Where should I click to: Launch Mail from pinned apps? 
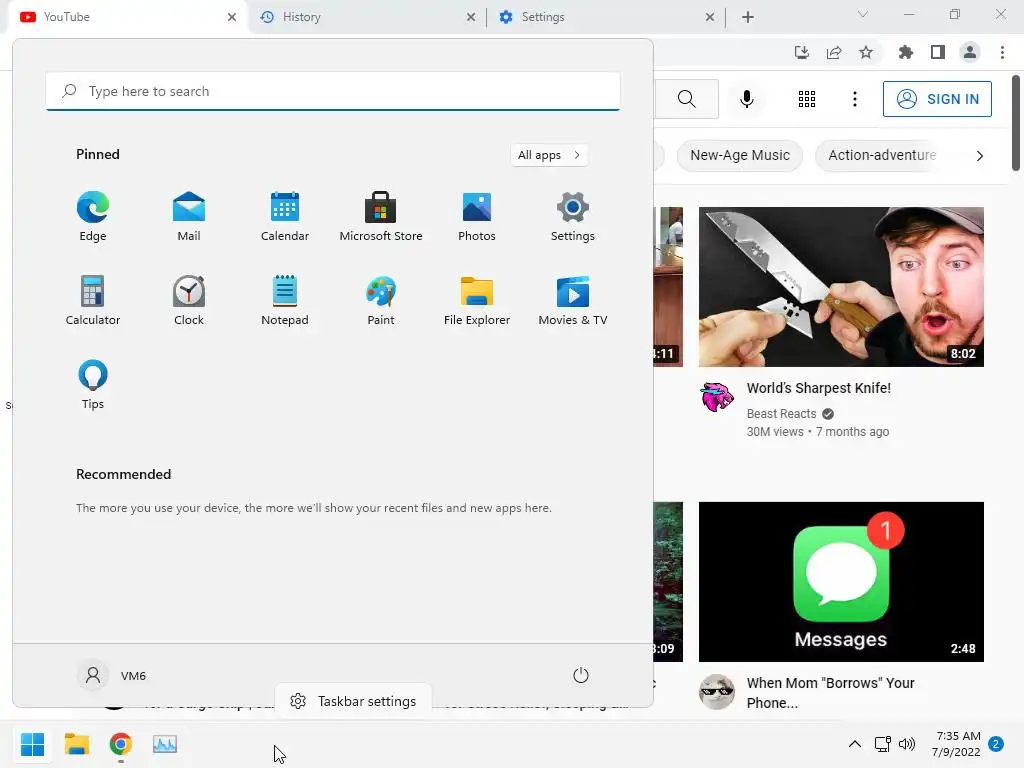[x=189, y=217]
